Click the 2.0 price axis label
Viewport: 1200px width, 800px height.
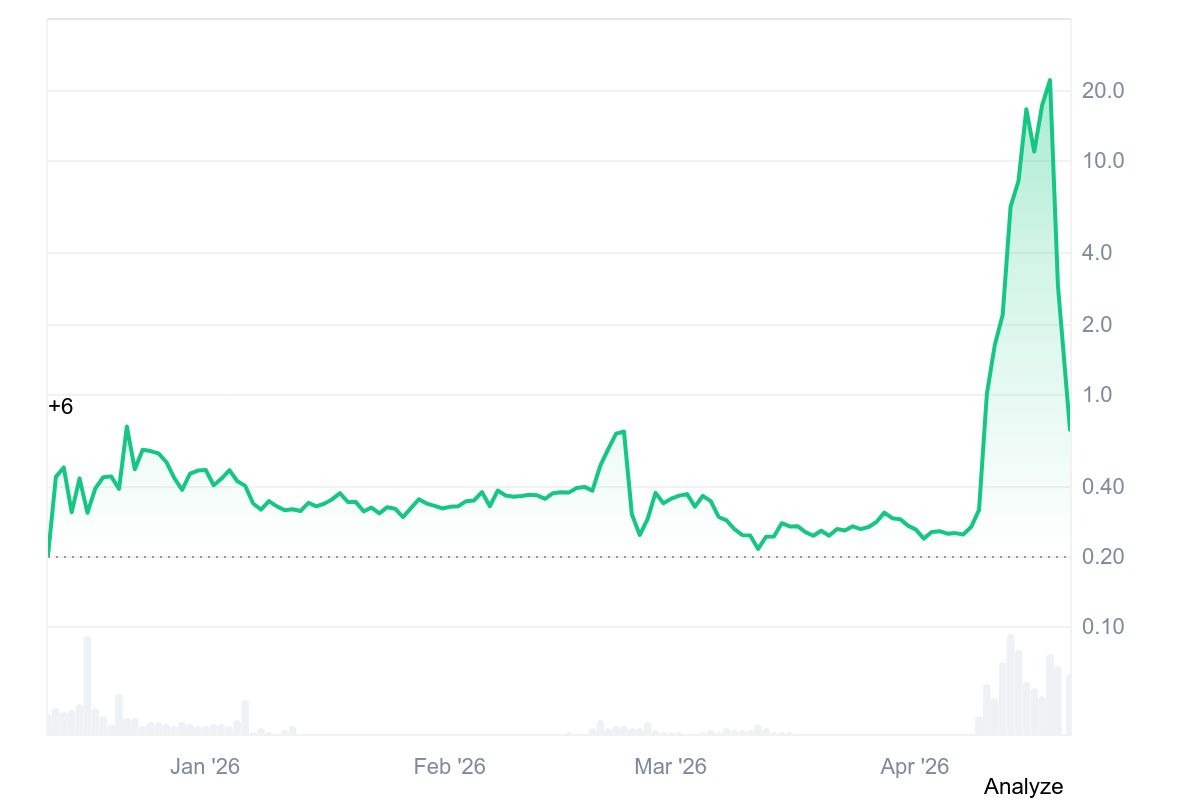click(x=1097, y=325)
